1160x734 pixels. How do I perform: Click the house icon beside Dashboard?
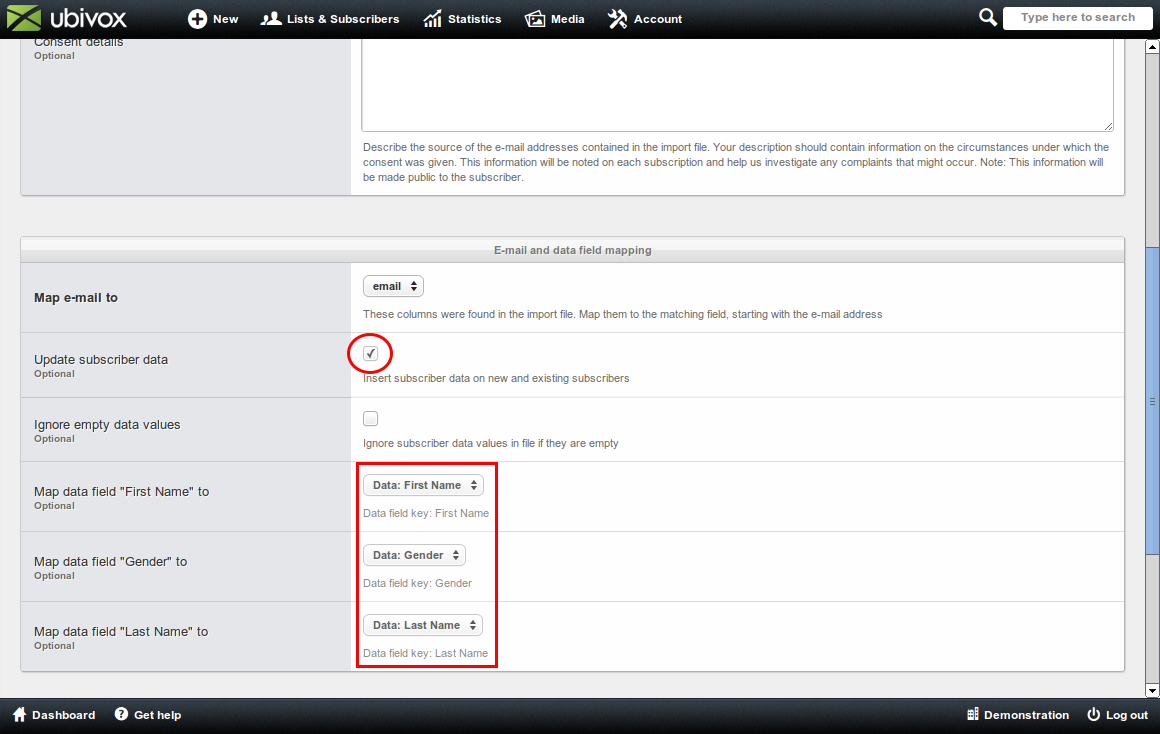click(x=20, y=715)
